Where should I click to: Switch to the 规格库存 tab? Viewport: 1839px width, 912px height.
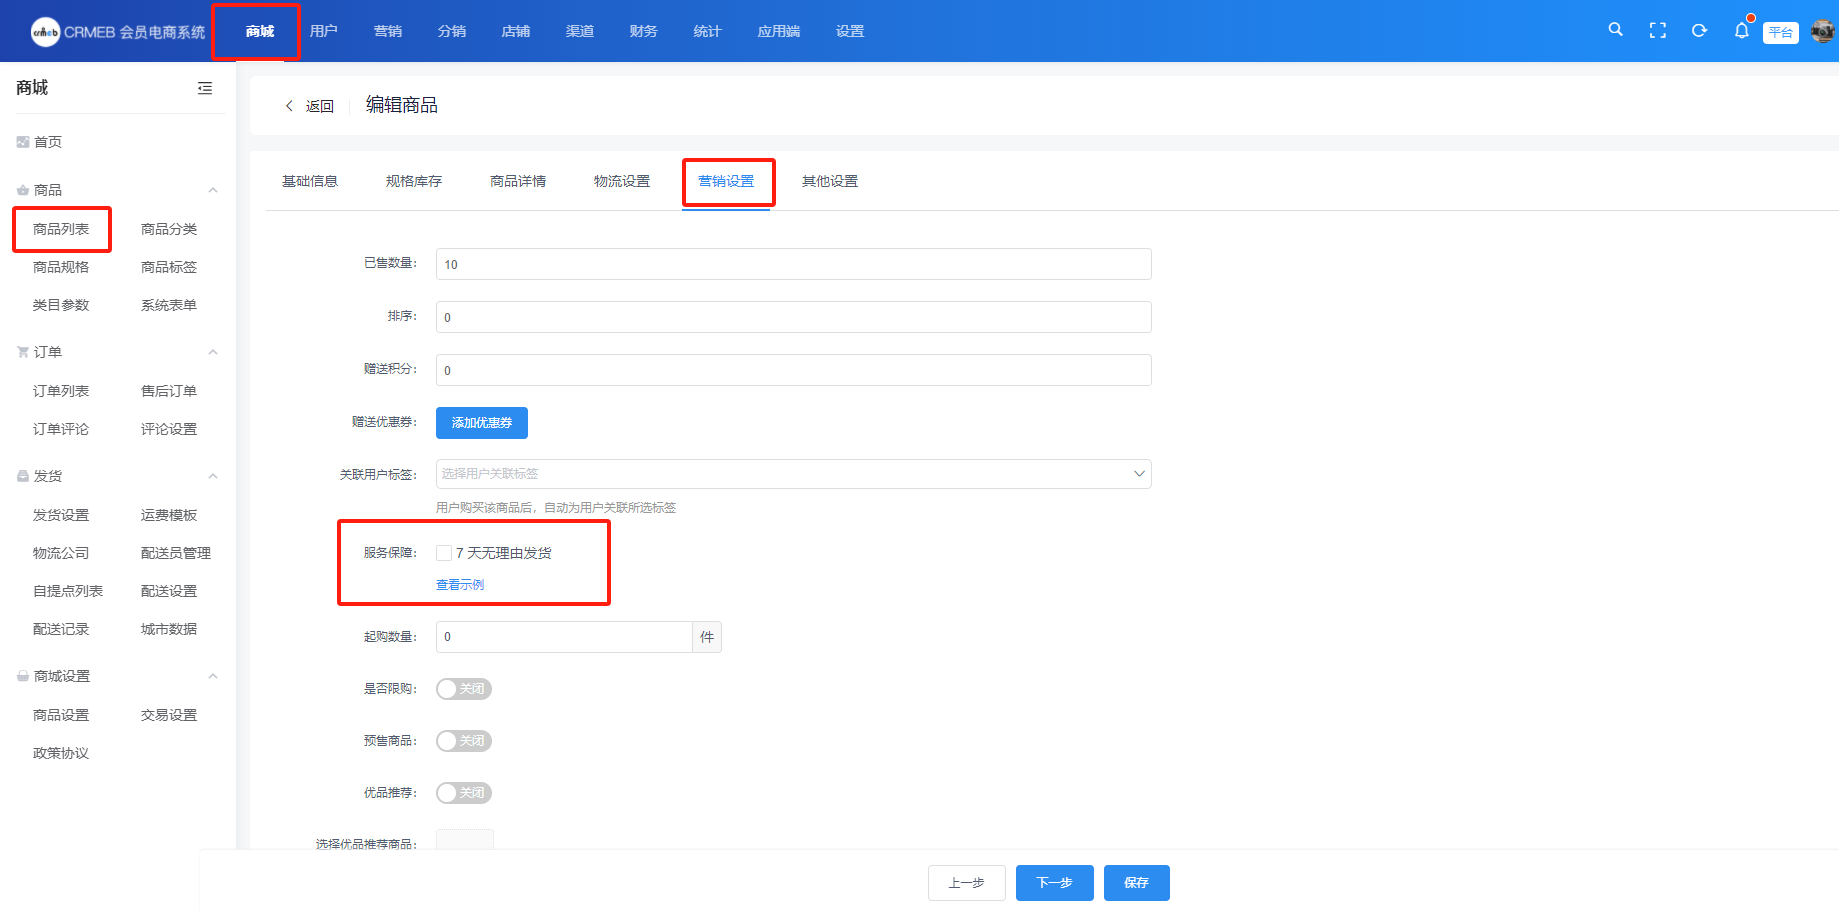(414, 181)
